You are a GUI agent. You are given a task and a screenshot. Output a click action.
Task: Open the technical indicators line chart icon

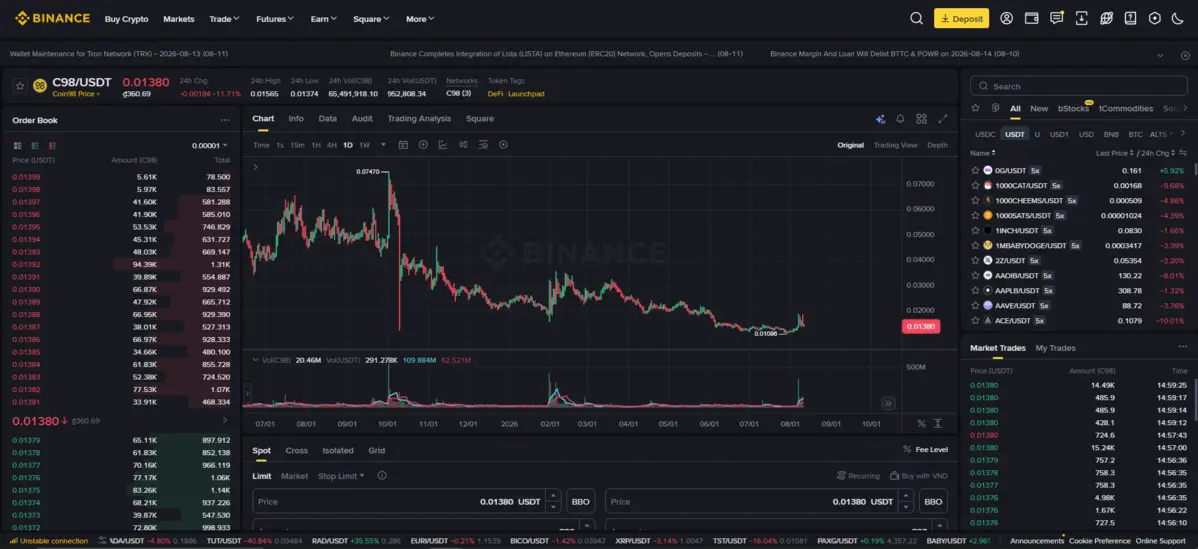point(443,145)
